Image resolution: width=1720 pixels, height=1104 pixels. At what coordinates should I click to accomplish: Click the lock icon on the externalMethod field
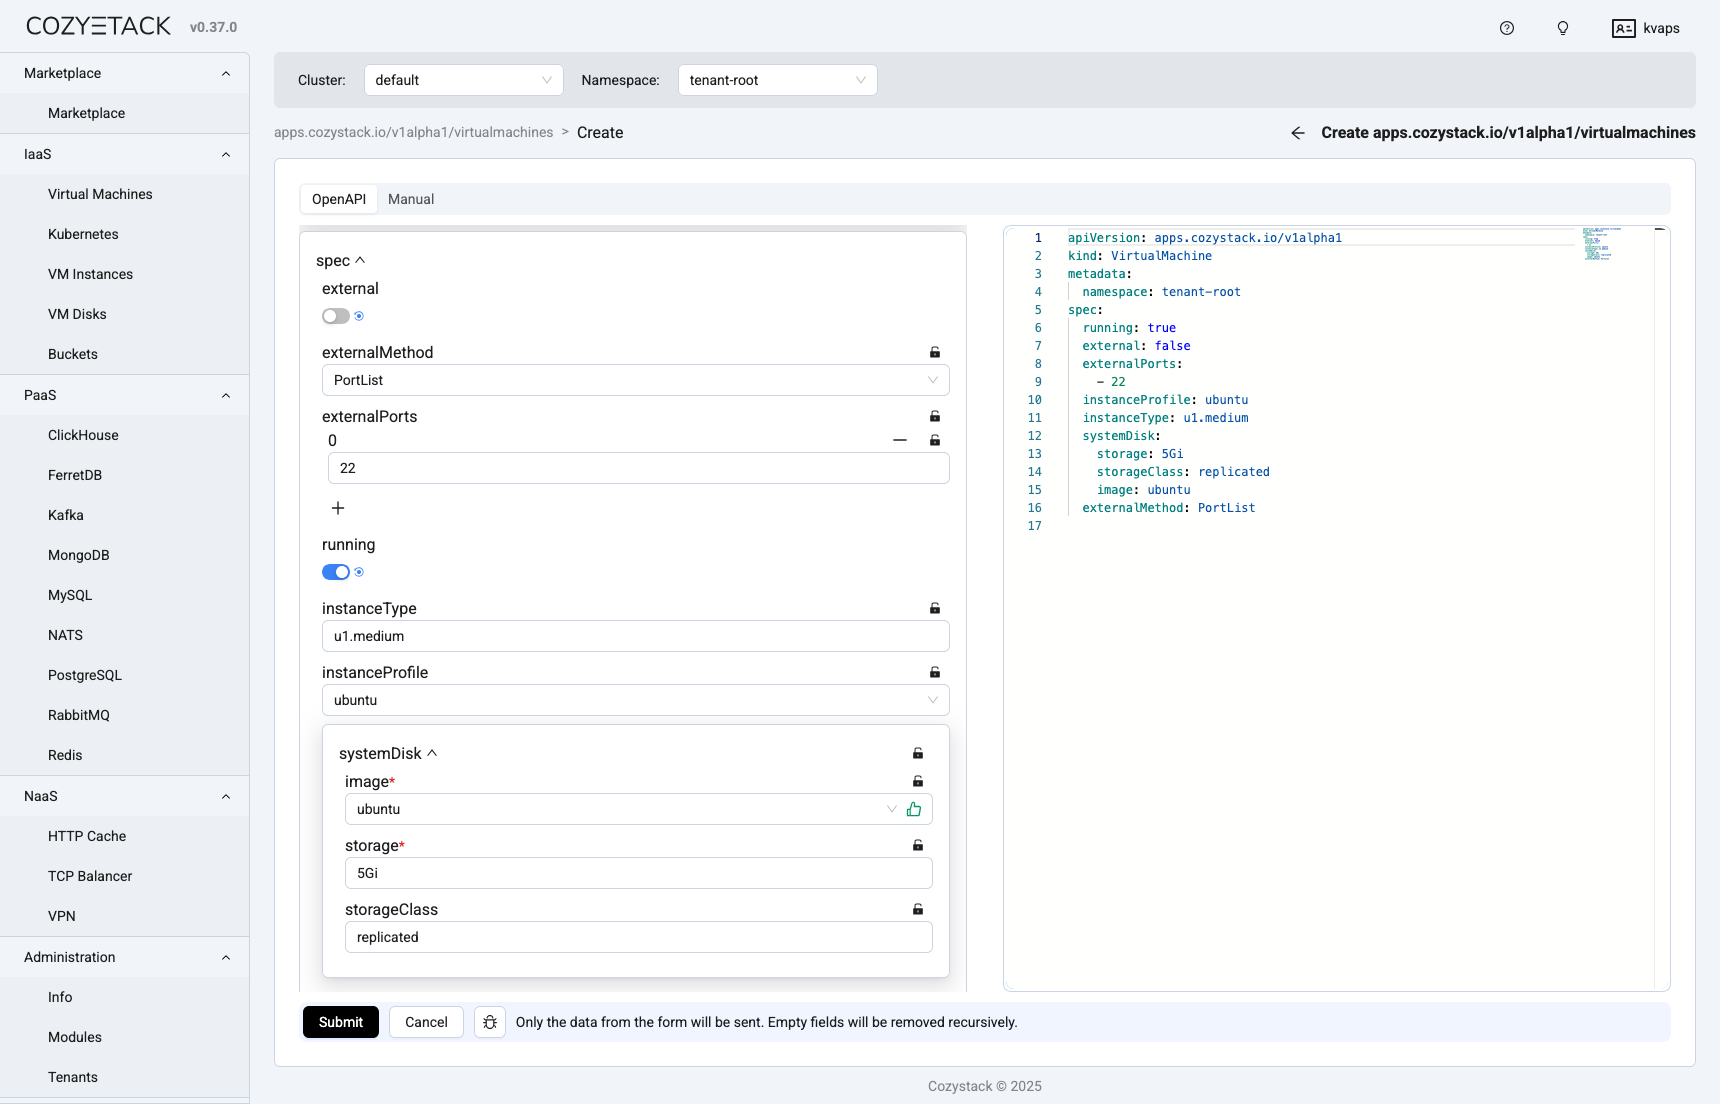[934, 352]
